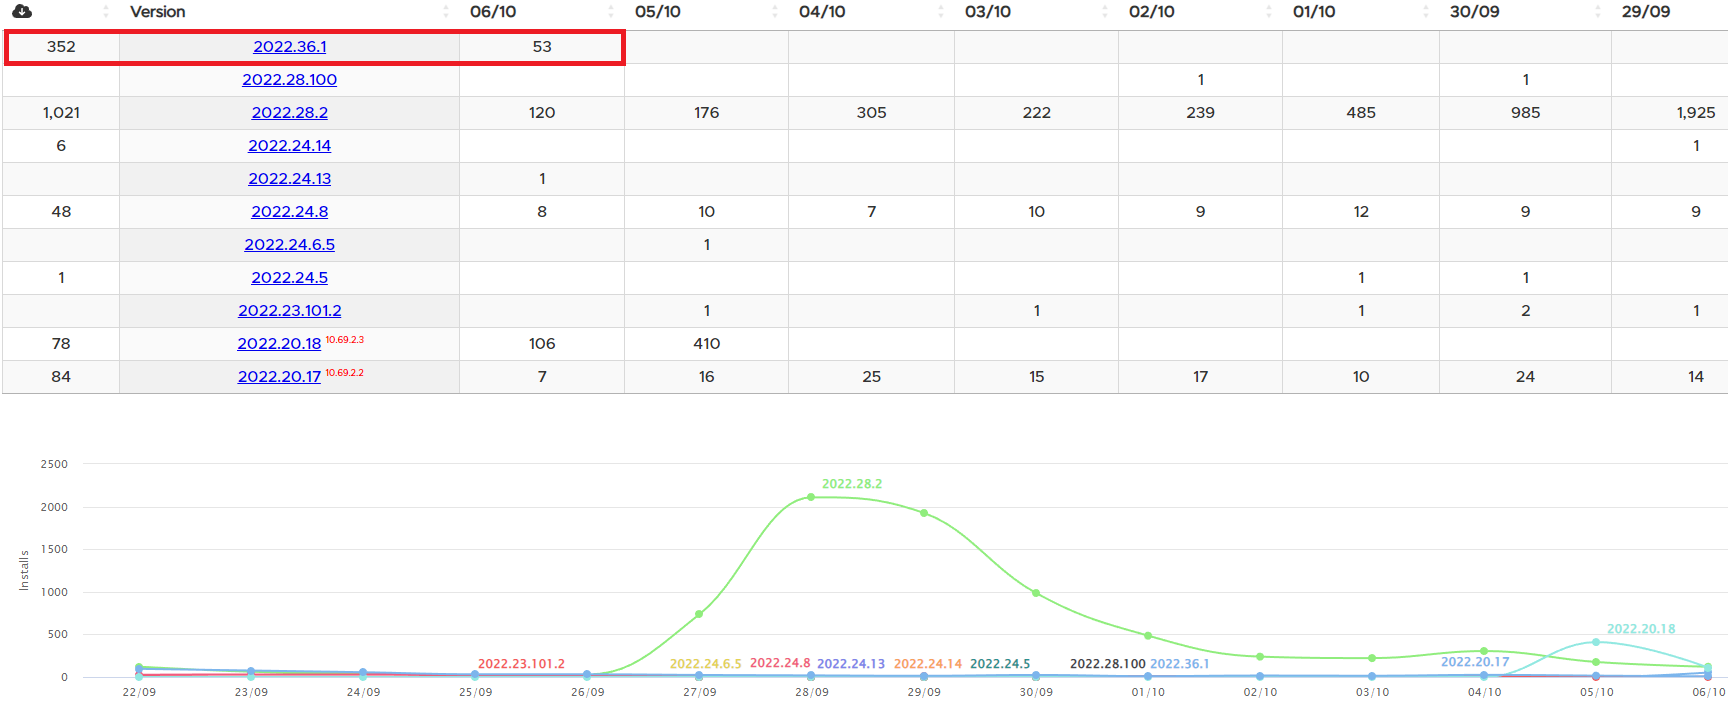Click the 29/09 column header
The width and height of the screenshot is (1728, 701).
point(1646,12)
